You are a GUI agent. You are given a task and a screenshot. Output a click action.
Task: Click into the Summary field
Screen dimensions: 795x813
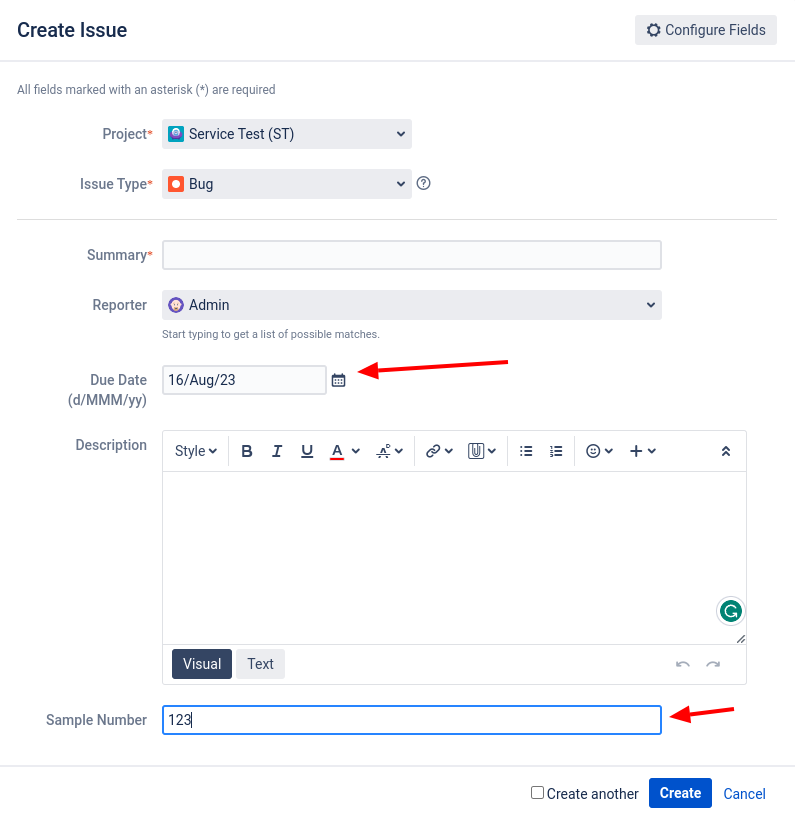click(412, 255)
